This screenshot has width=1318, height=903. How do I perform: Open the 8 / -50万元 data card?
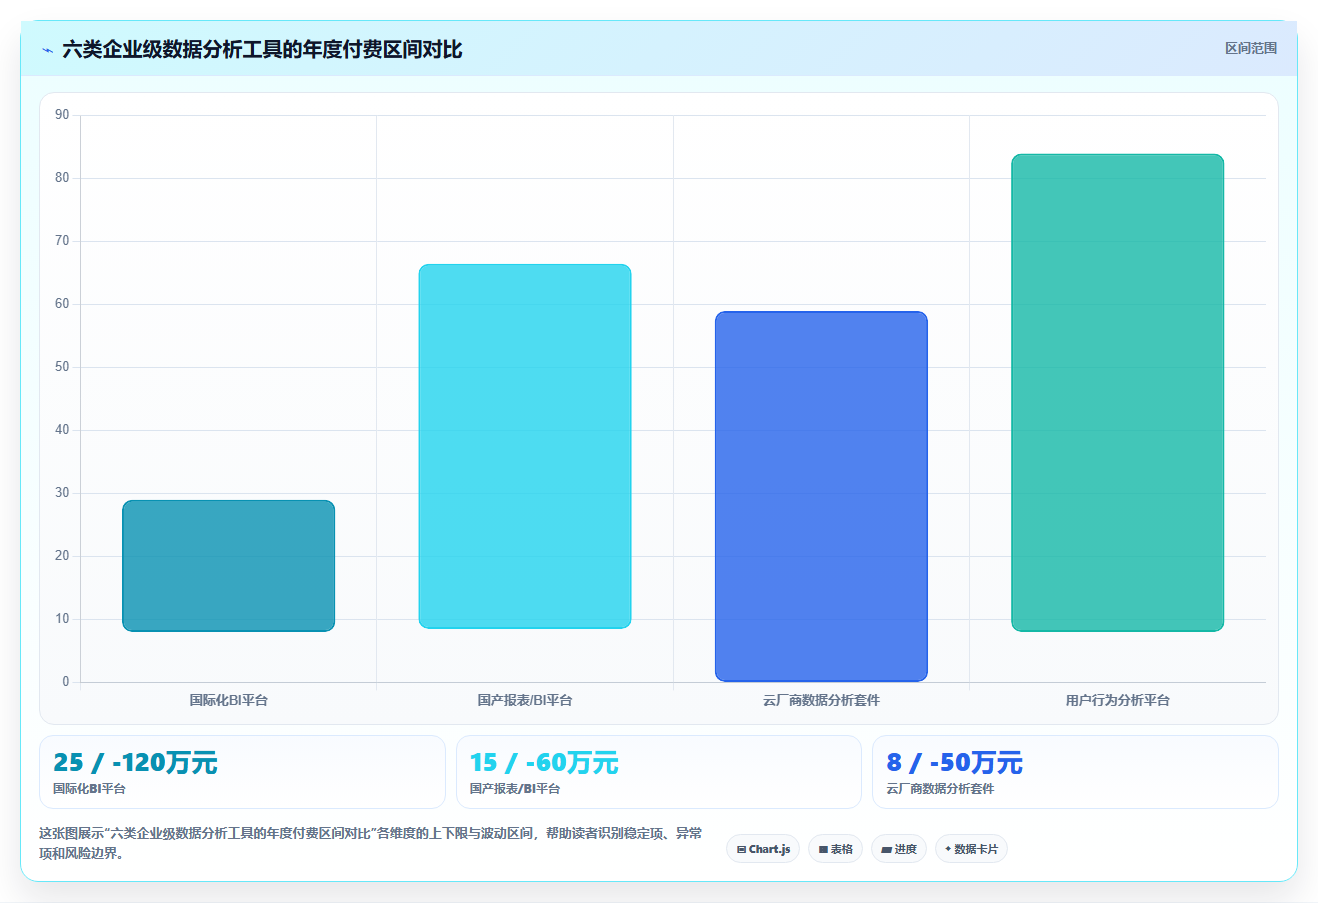coord(1075,772)
